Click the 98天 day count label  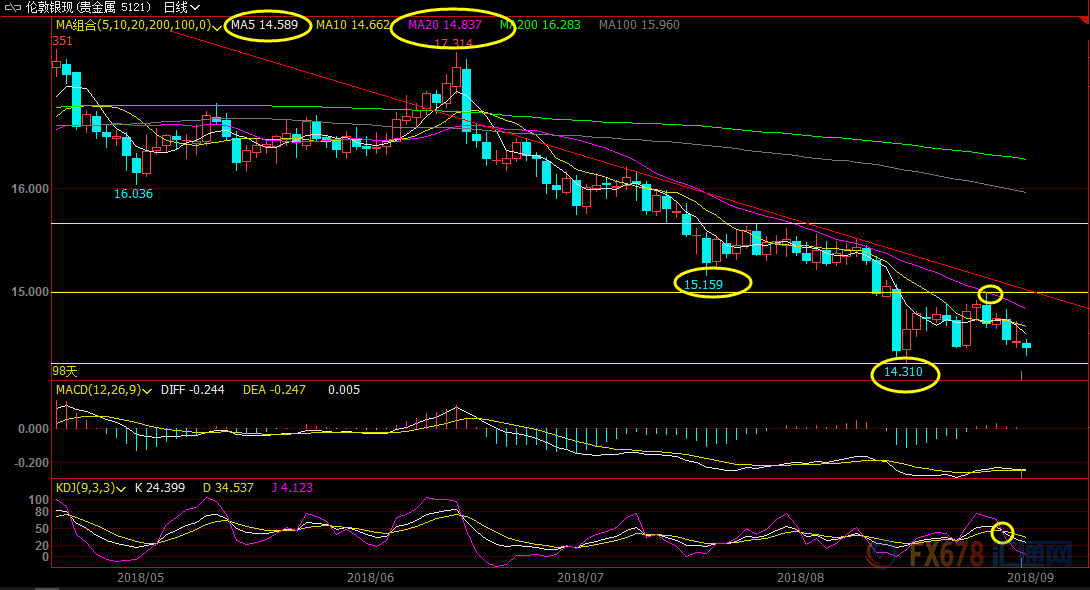click(x=65, y=371)
